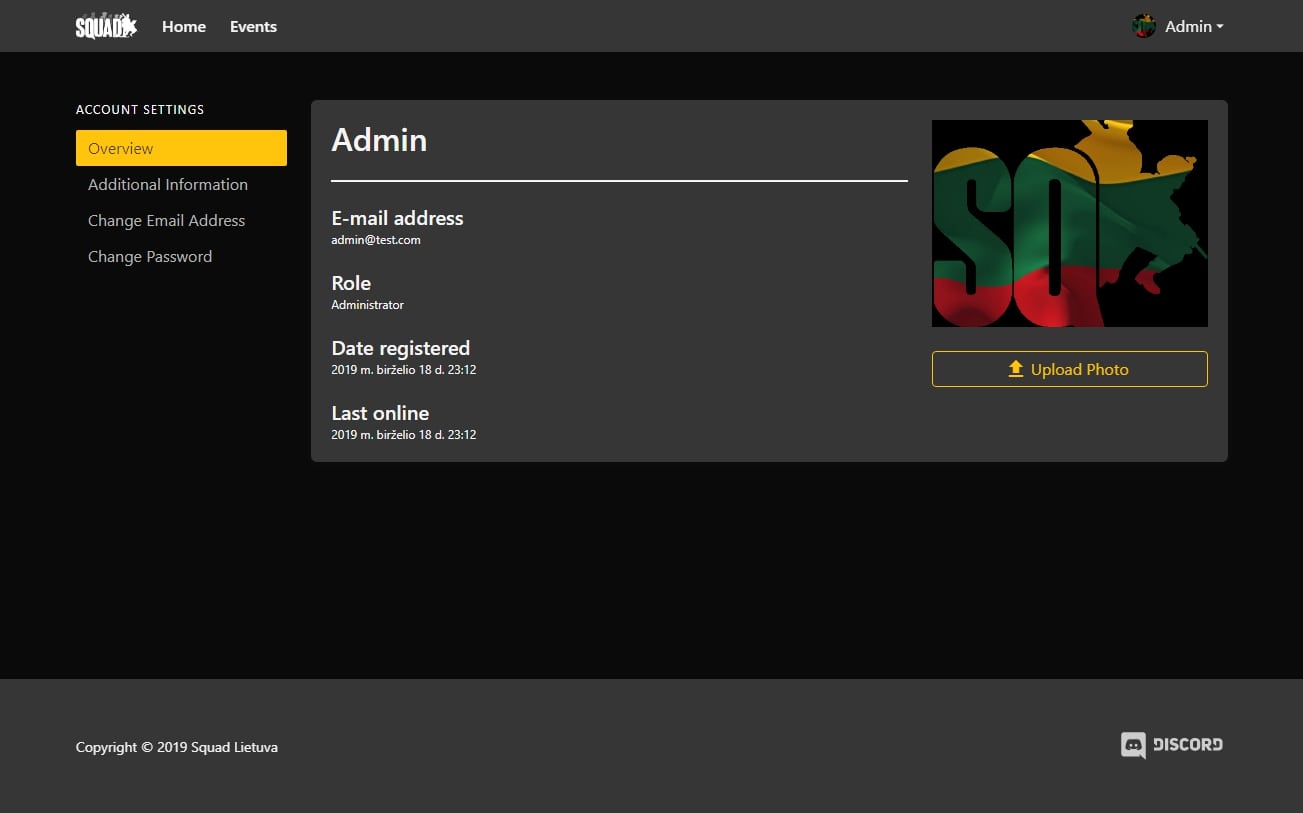Click the Upload Photo button
The image size is (1303, 813).
(x=1070, y=369)
